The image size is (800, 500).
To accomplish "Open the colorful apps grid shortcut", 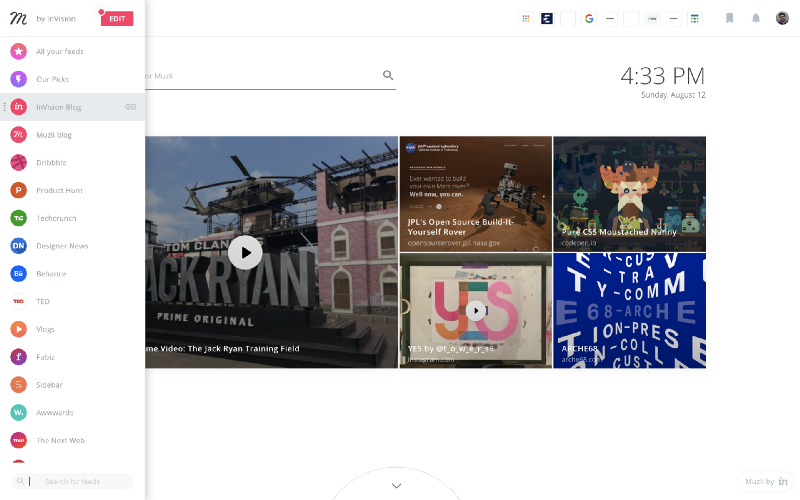I will tap(526, 19).
